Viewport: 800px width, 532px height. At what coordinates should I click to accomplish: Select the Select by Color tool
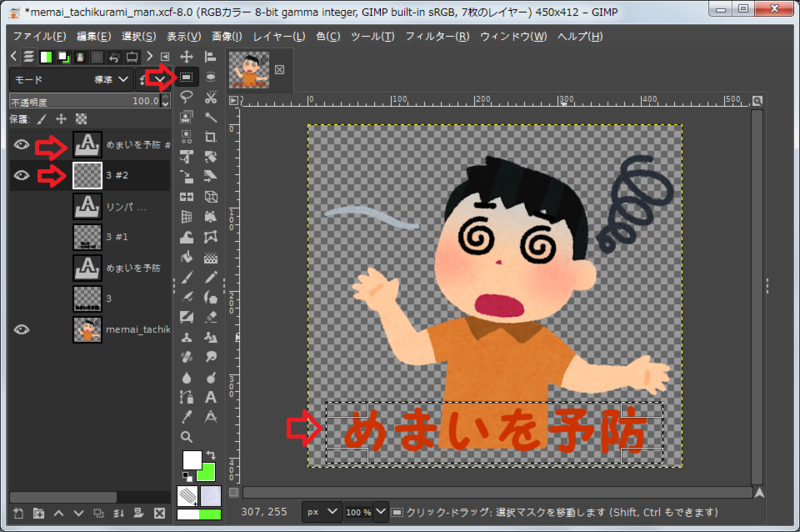tap(187, 137)
